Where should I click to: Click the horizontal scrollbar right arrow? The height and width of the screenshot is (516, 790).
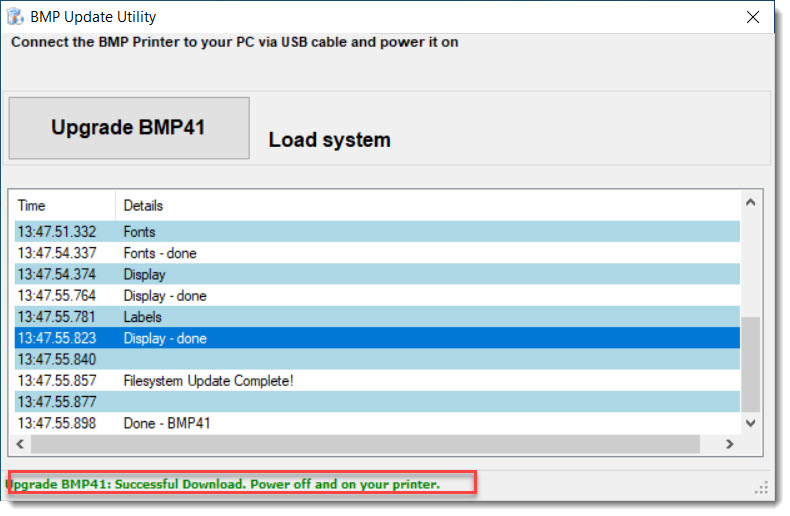tap(729, 444)
